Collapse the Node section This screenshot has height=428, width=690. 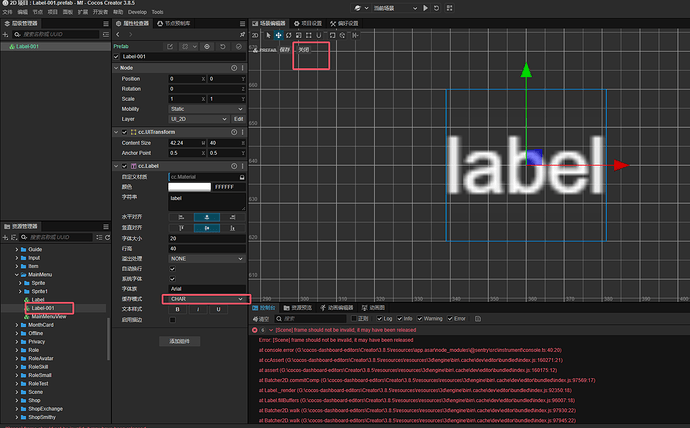(x=116, y=68)
